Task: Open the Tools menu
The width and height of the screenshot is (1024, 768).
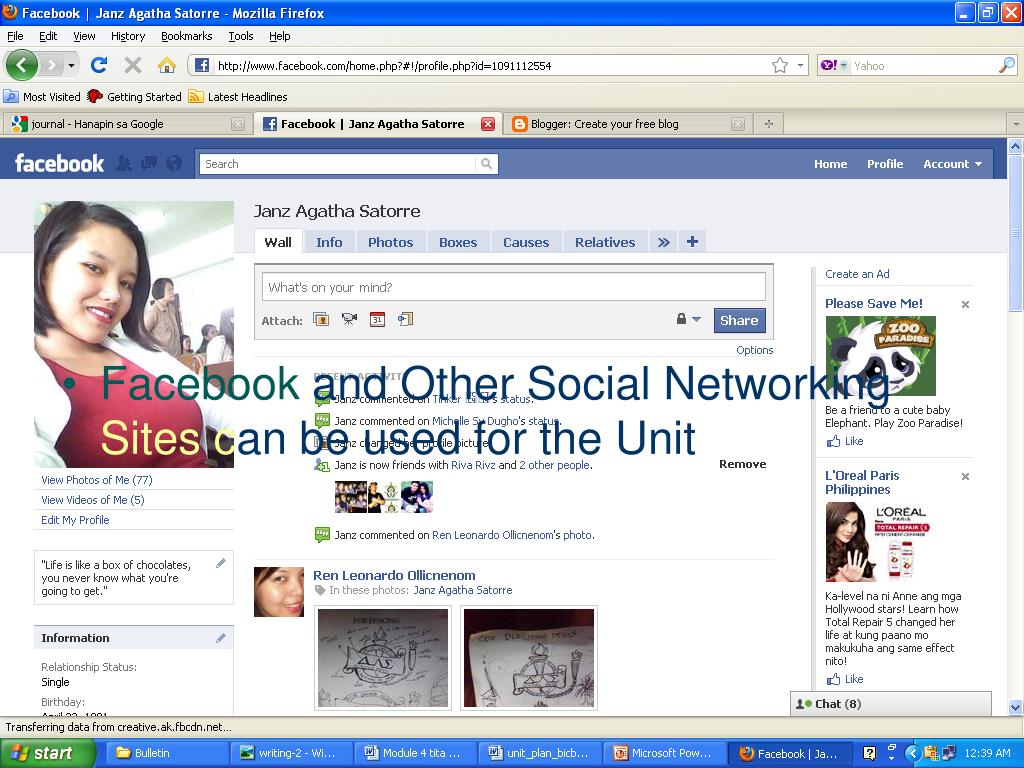Action: point(240,36)
